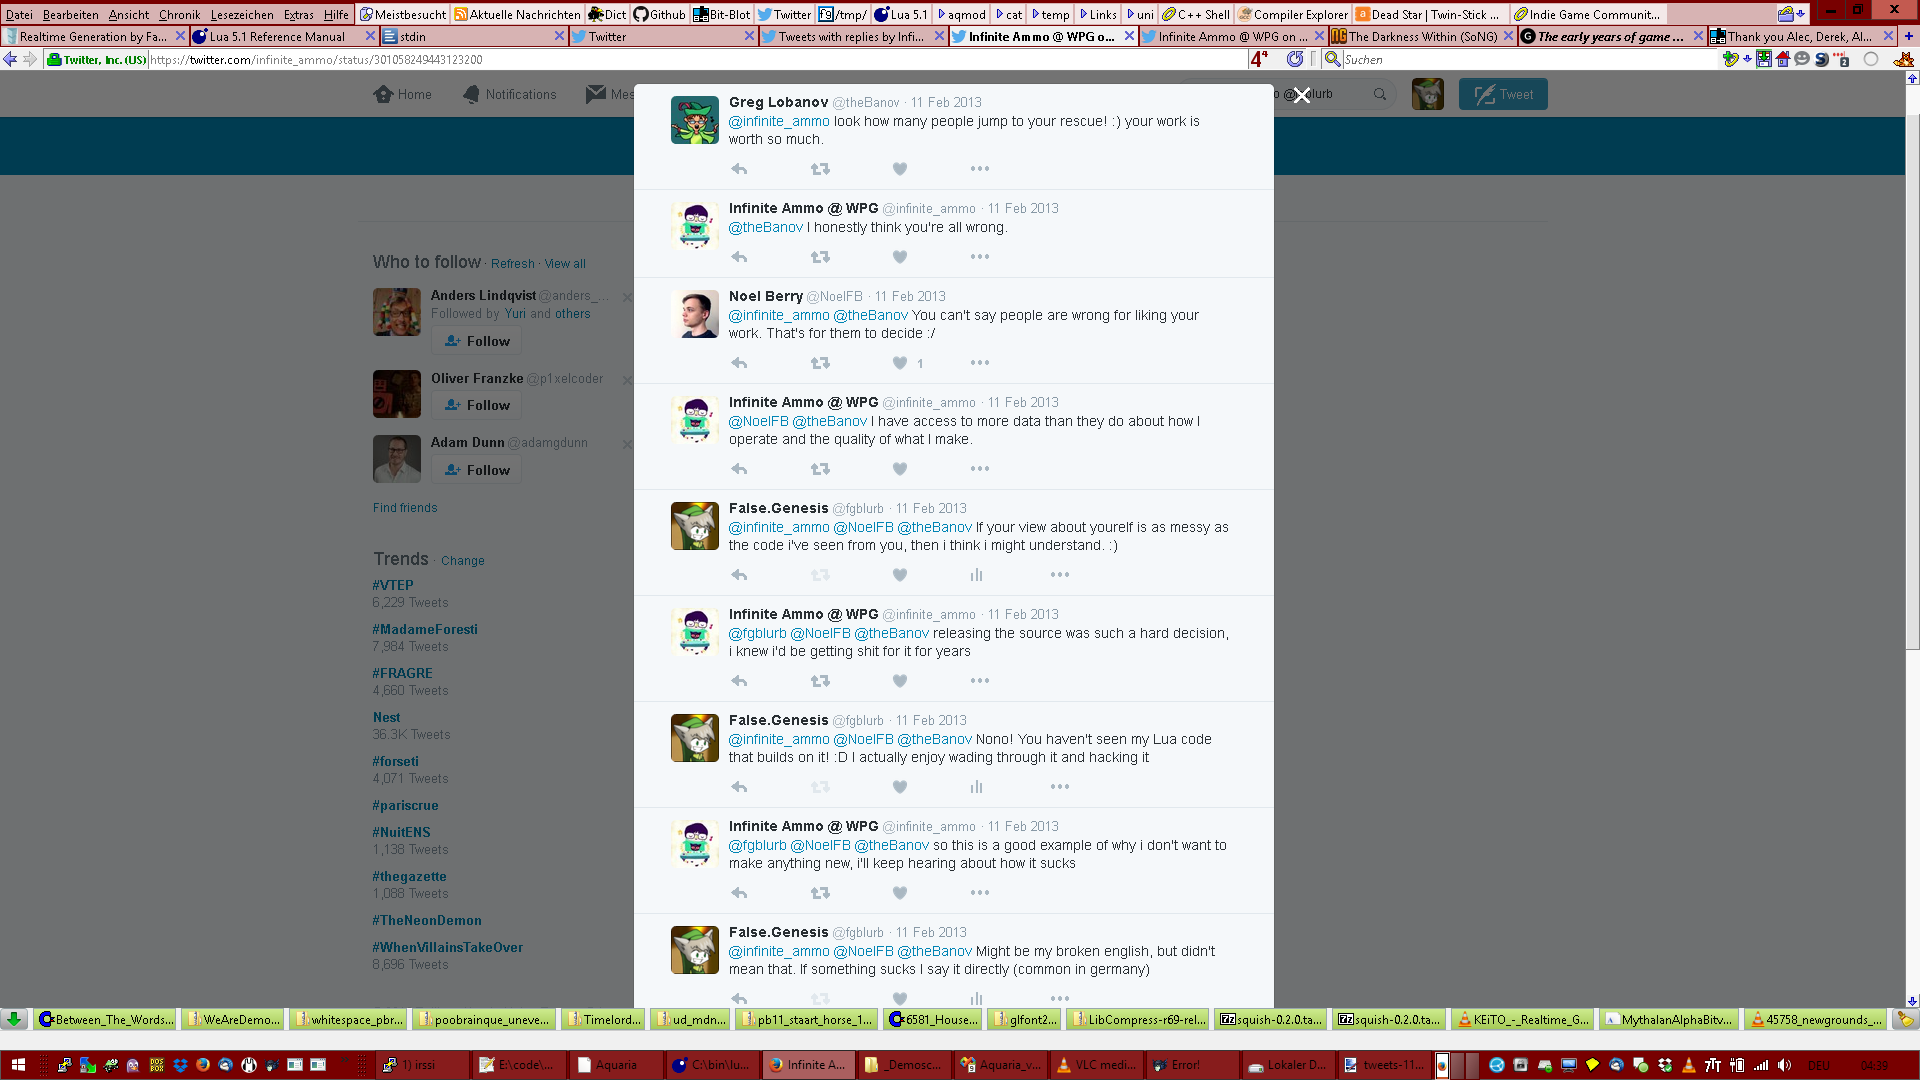
Task: Expand the Links bookmark folder
Action: [x=1097, y=14]
